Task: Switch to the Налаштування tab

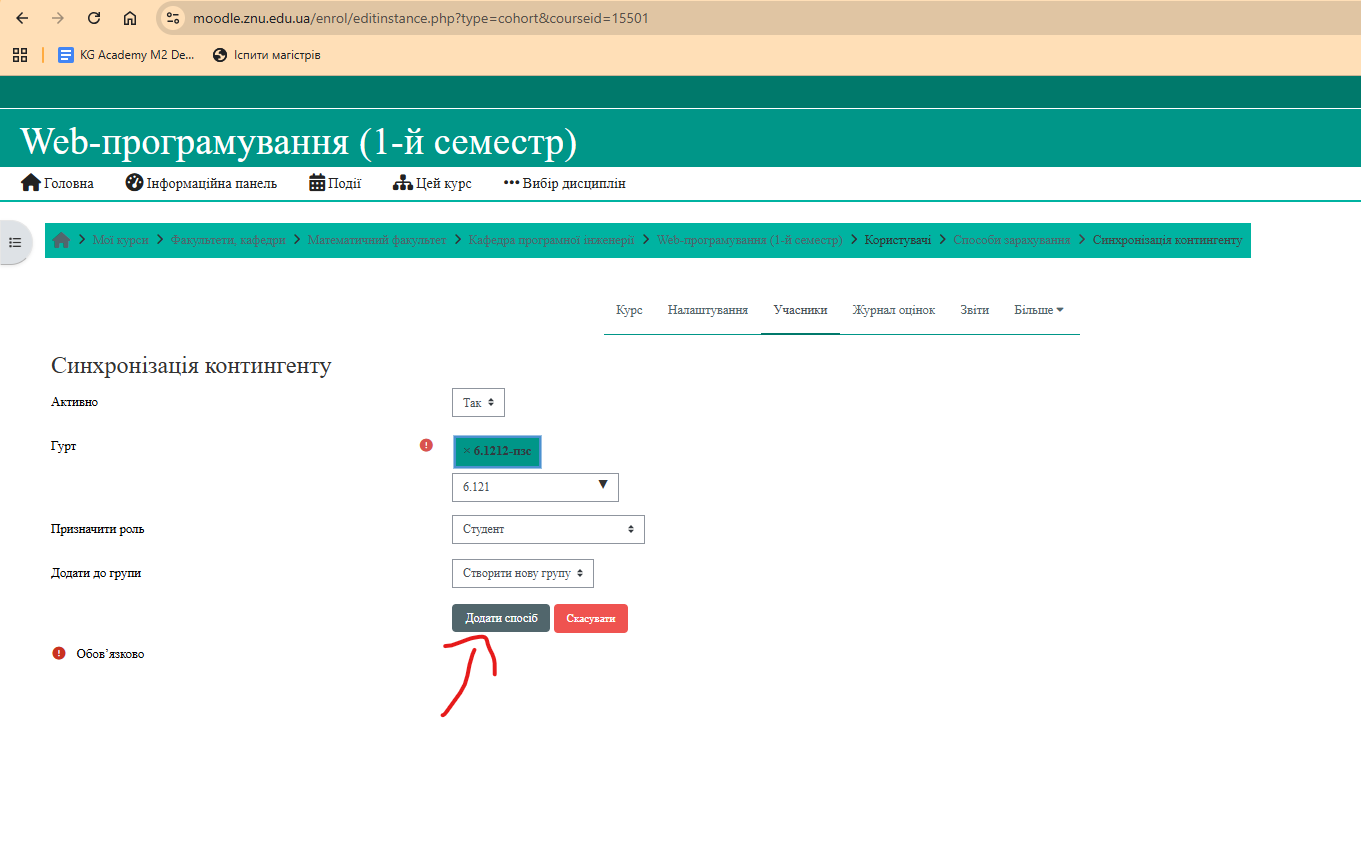Action: [707, 310]
